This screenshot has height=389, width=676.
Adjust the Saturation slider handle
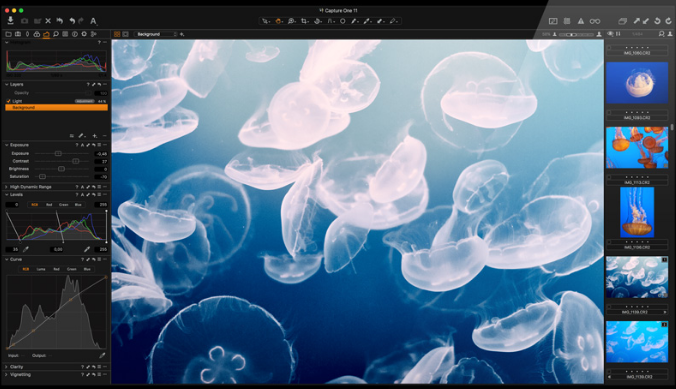coord(42,176)
